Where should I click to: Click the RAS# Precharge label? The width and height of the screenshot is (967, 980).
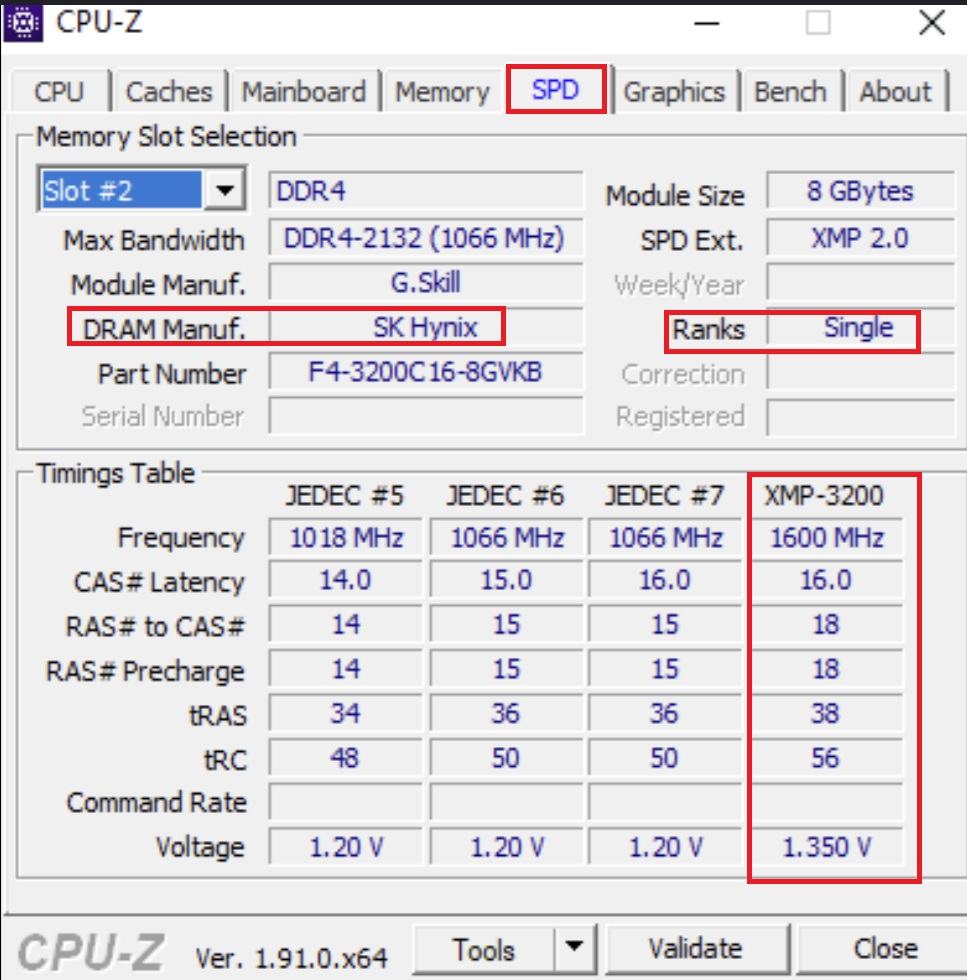145,671
